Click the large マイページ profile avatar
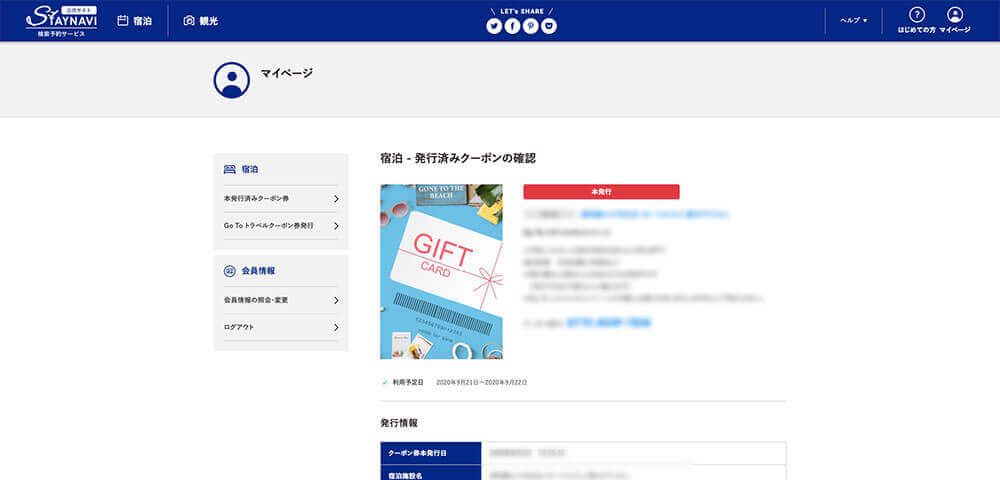 coord(232,80)
